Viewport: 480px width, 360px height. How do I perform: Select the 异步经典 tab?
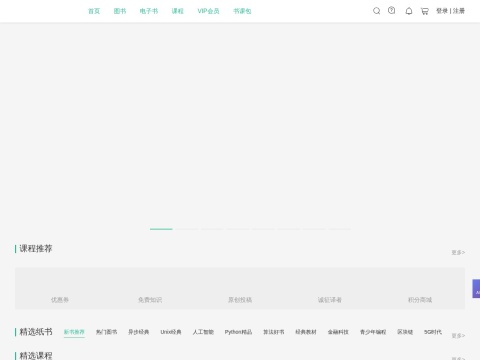coord(139,332)
